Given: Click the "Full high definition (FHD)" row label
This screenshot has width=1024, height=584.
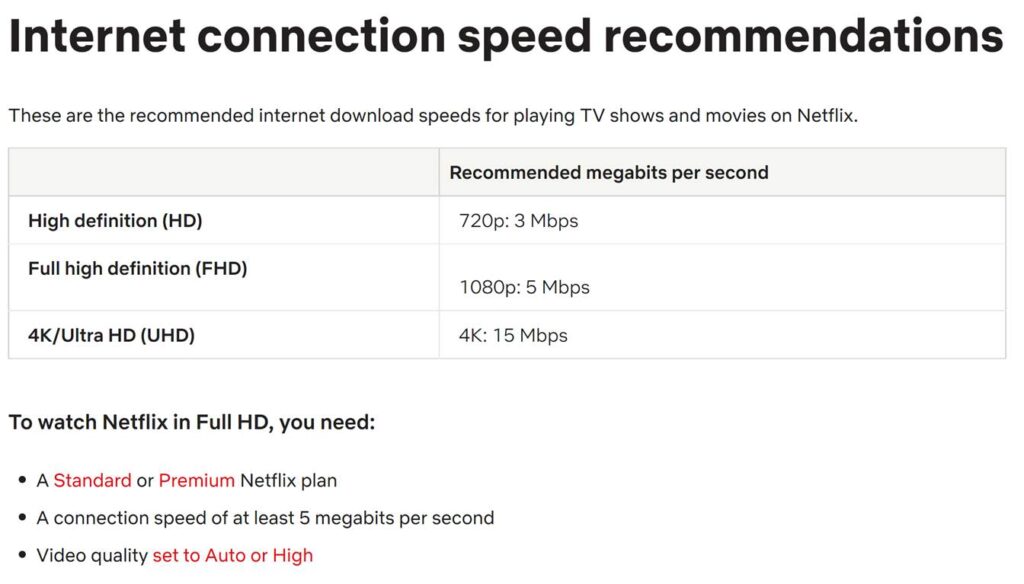Looking at the screenshot, I should (137, 269).
